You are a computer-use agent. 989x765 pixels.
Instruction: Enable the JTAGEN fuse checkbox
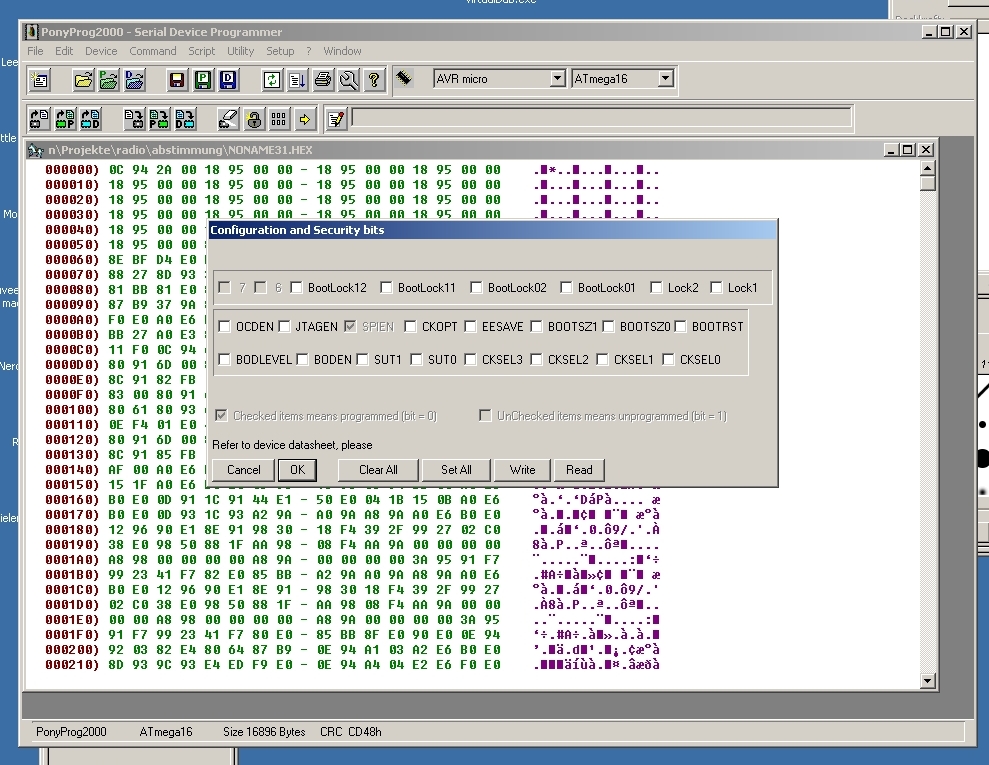[x=284, y=327]
